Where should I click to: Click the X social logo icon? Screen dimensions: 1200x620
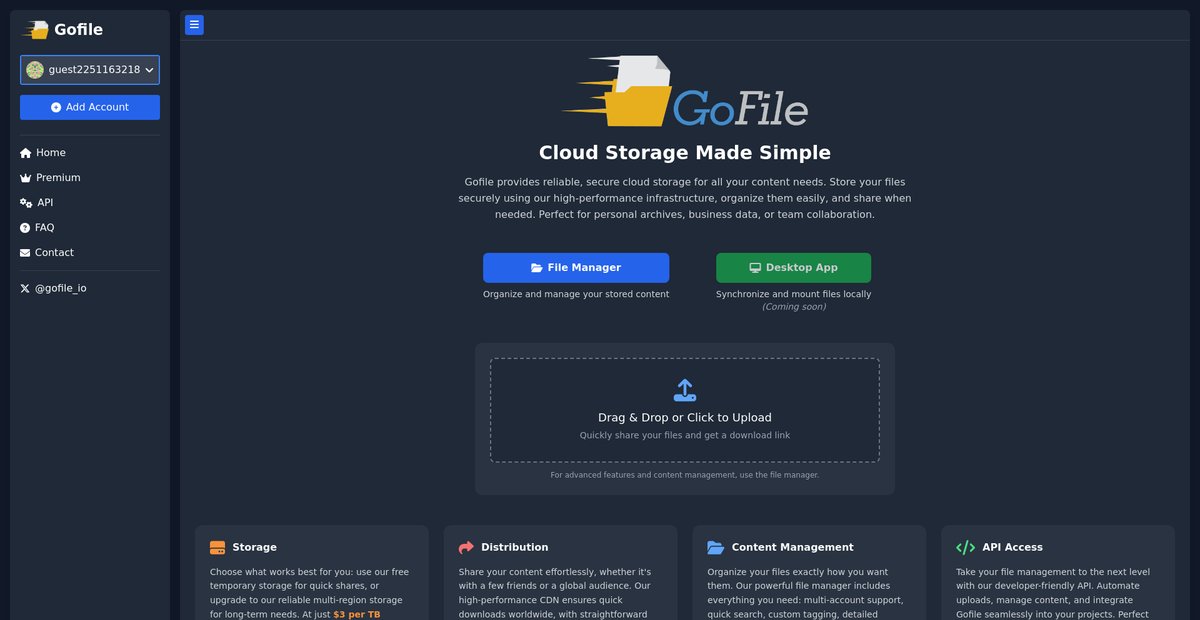[x=25, y=288]
